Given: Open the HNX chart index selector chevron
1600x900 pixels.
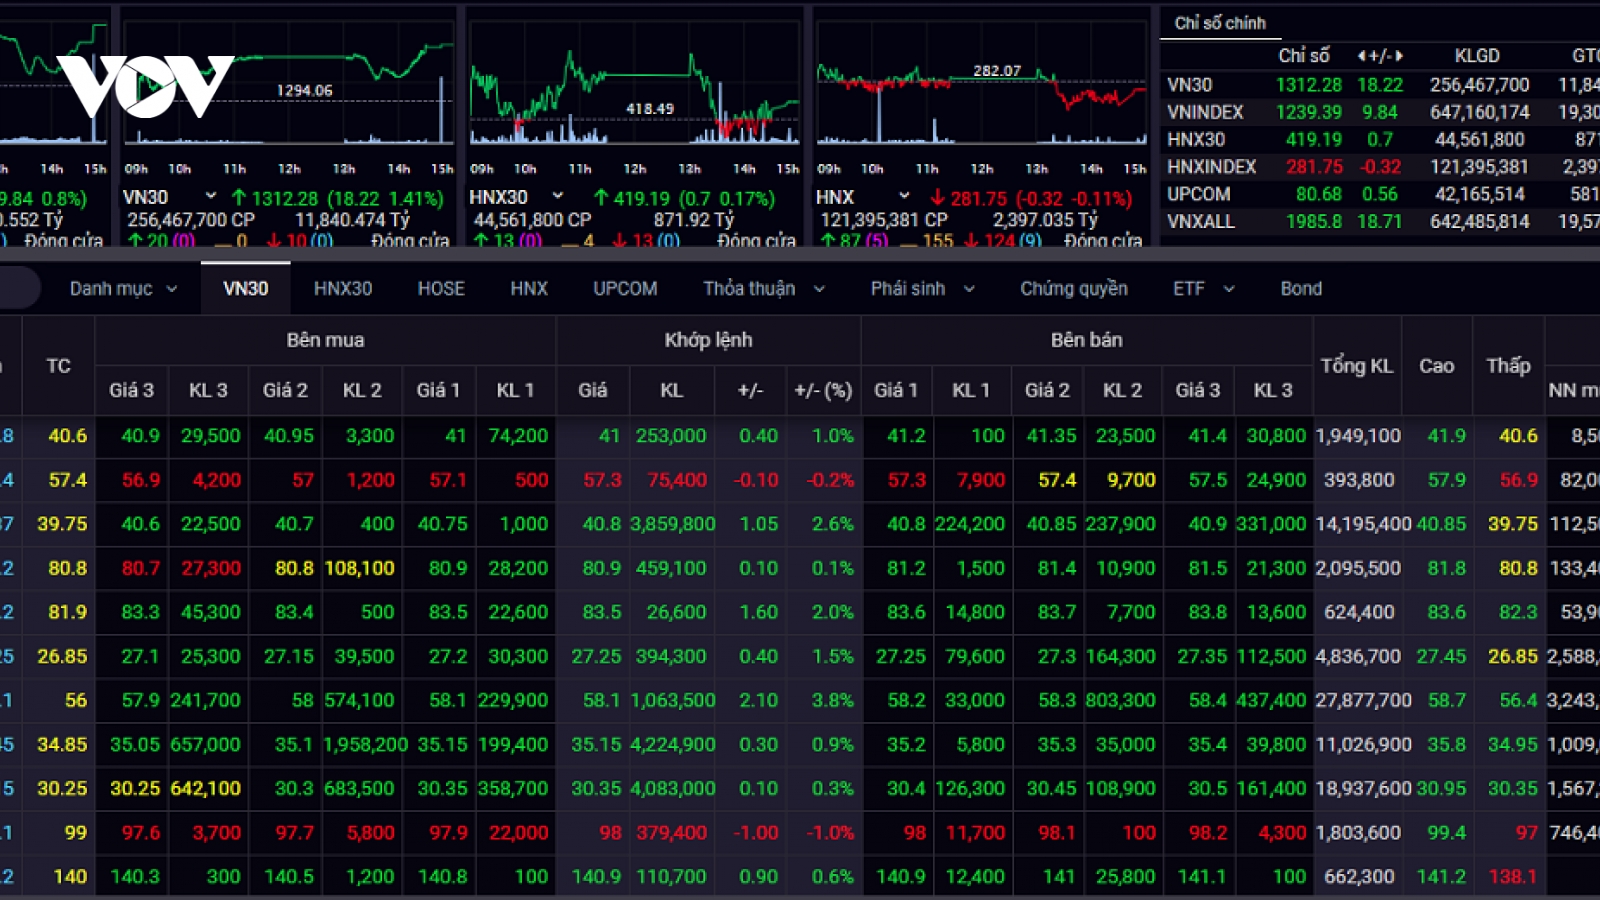Looking at the screenshot, I should click(x=905, y=196).
